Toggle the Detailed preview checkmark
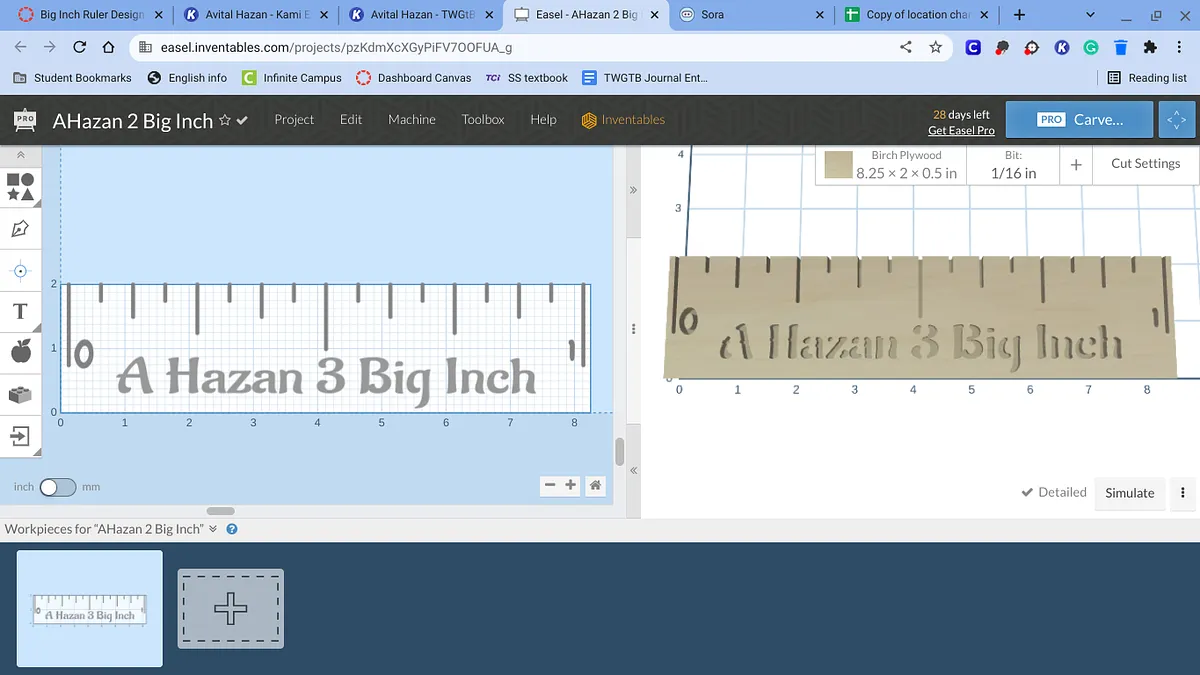Screen dimensions: 1200x675 coord(1053,492)
